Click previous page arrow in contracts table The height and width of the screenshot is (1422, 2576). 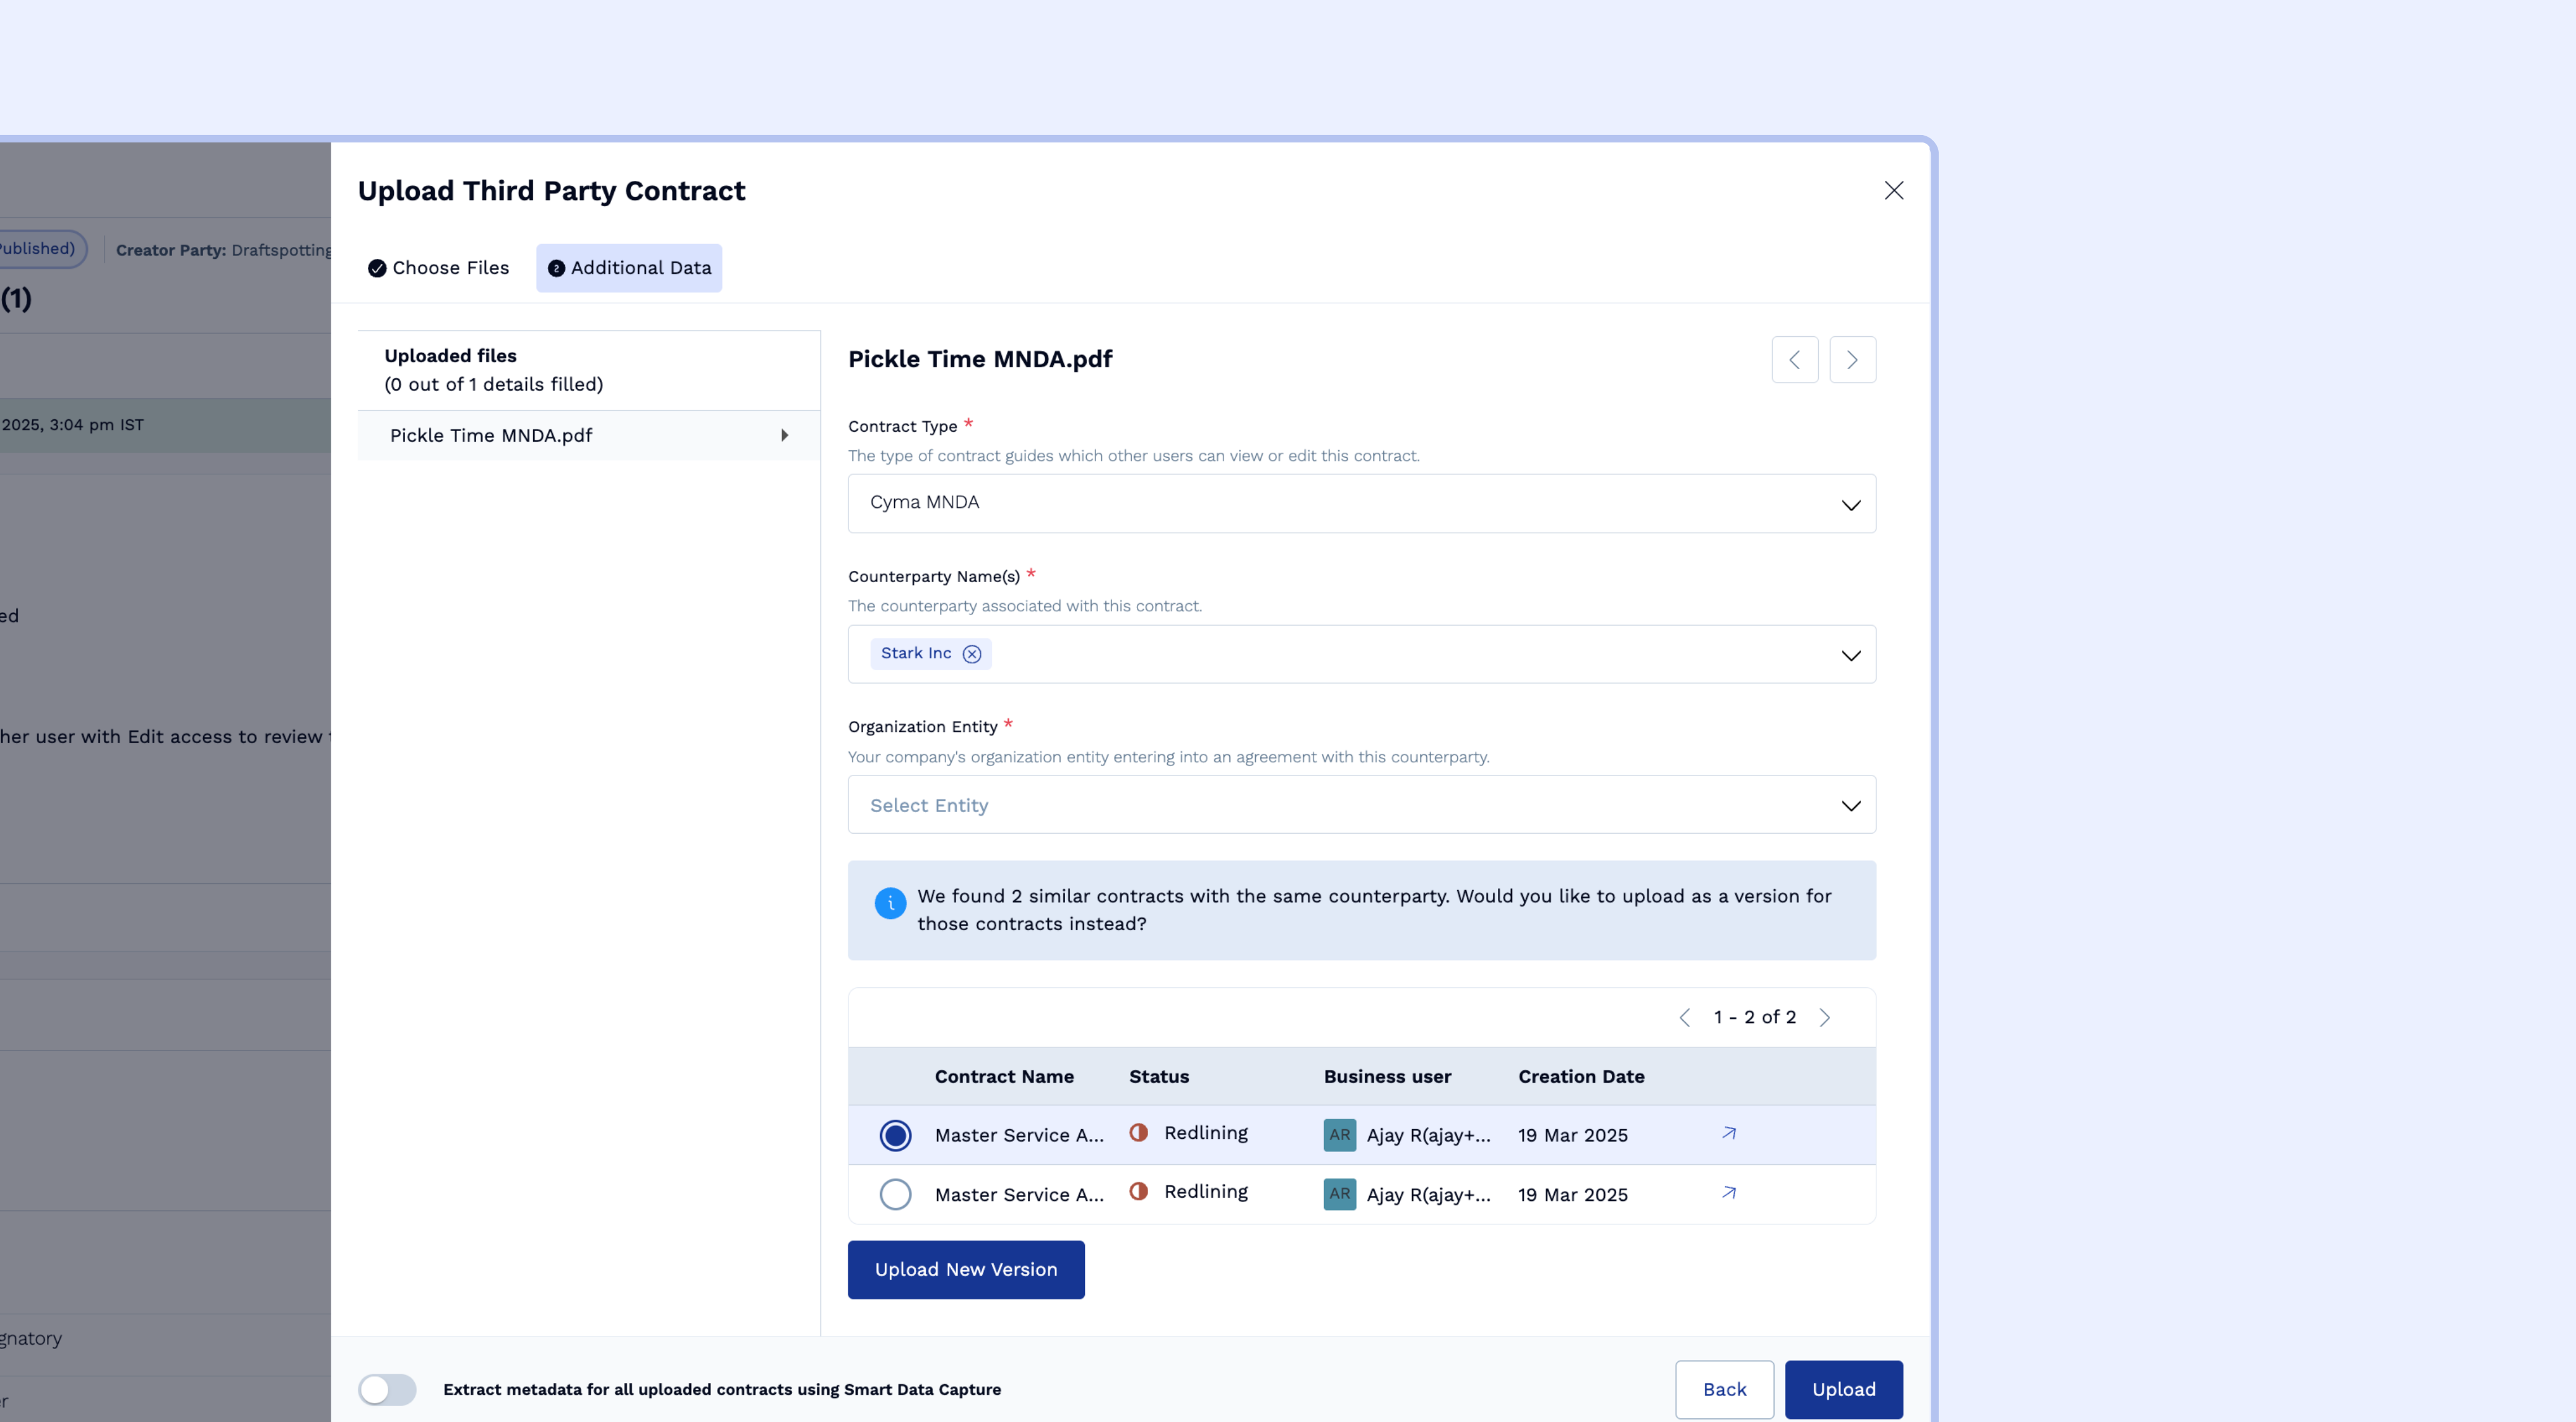[1685, 1017]
